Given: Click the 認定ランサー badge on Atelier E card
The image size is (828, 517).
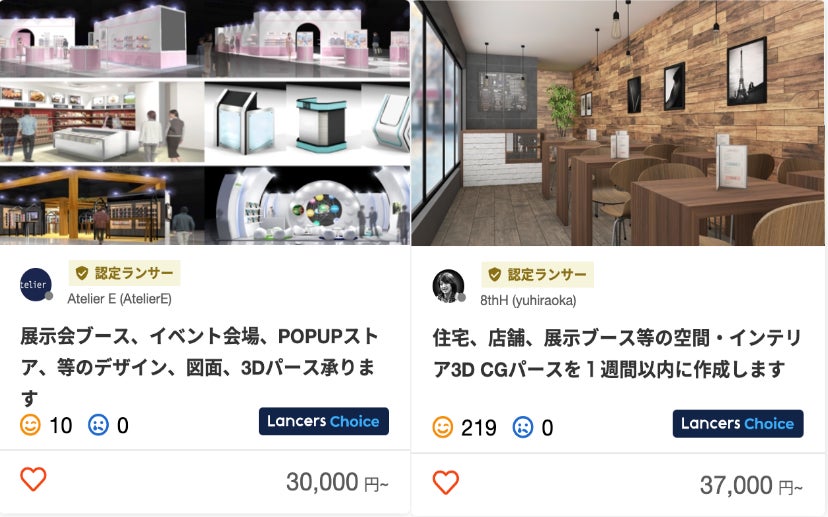Looking at the screenshot, I should pyautogui.click(x=125, y=273).
